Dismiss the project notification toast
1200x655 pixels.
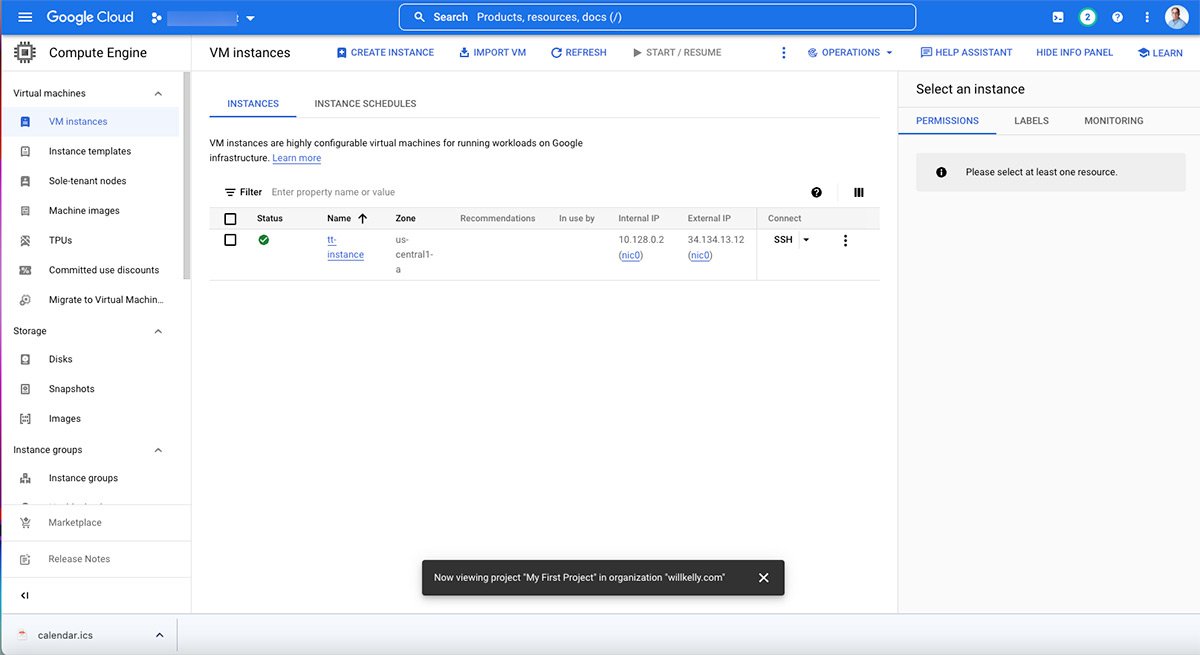click(763, 577)
